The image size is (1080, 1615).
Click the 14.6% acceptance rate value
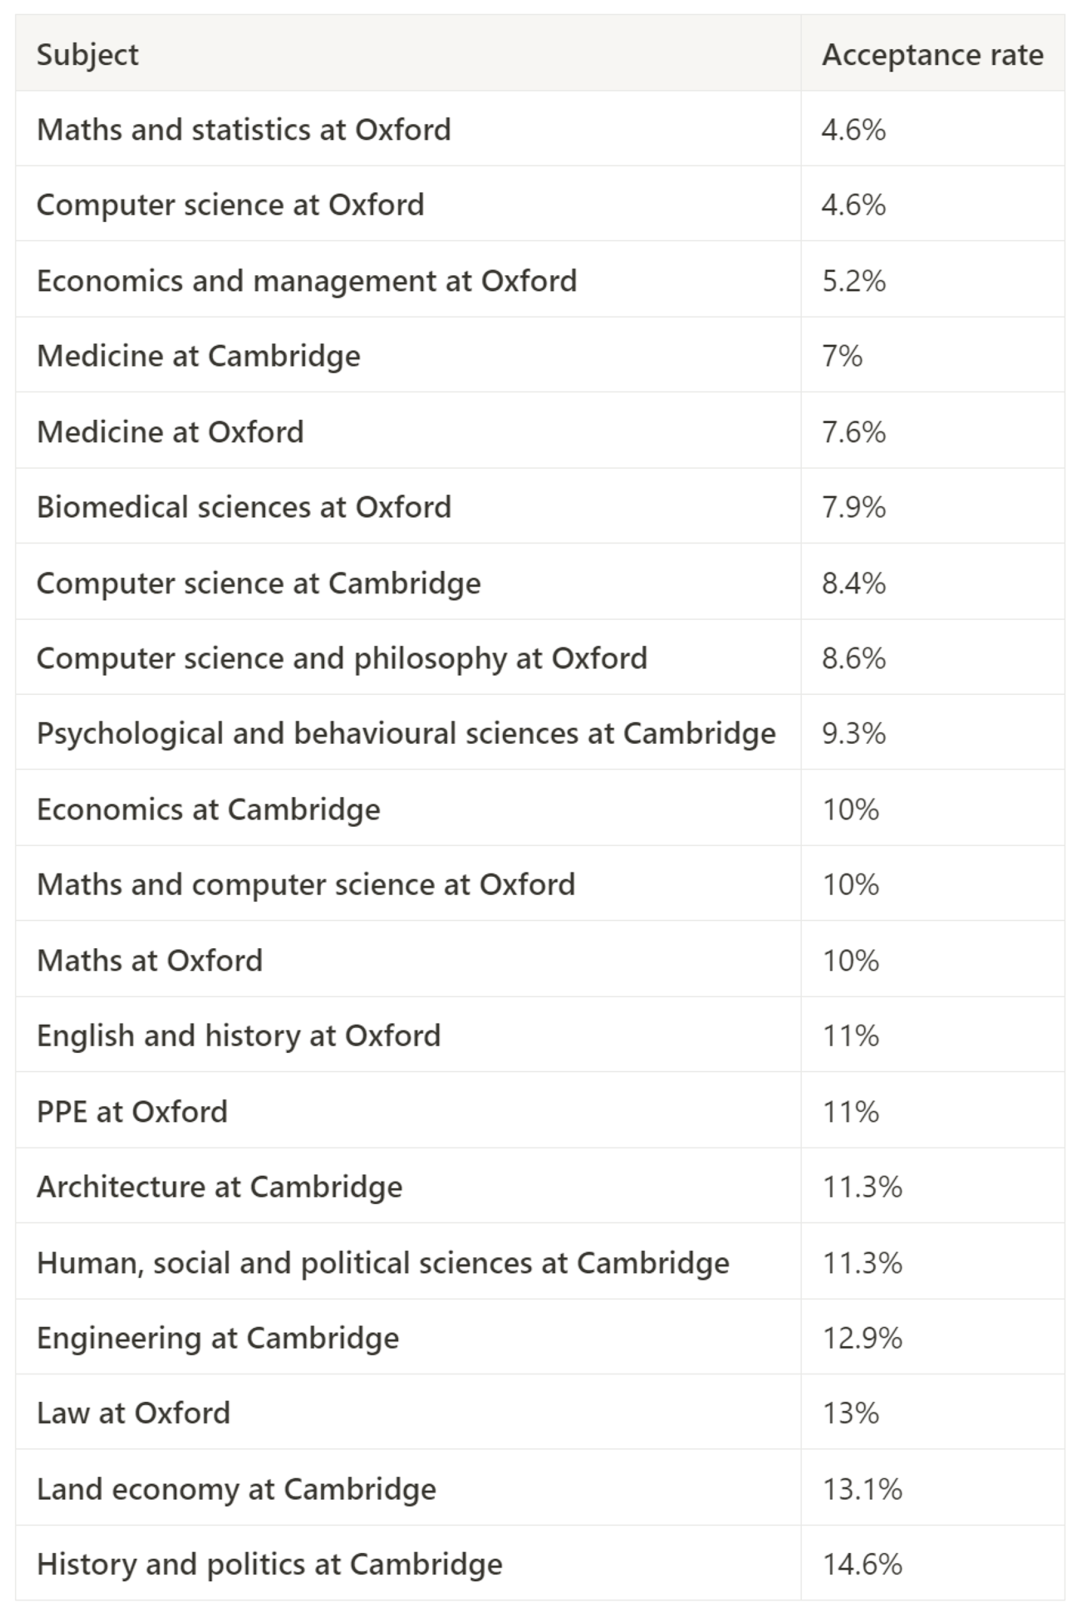862,1564
